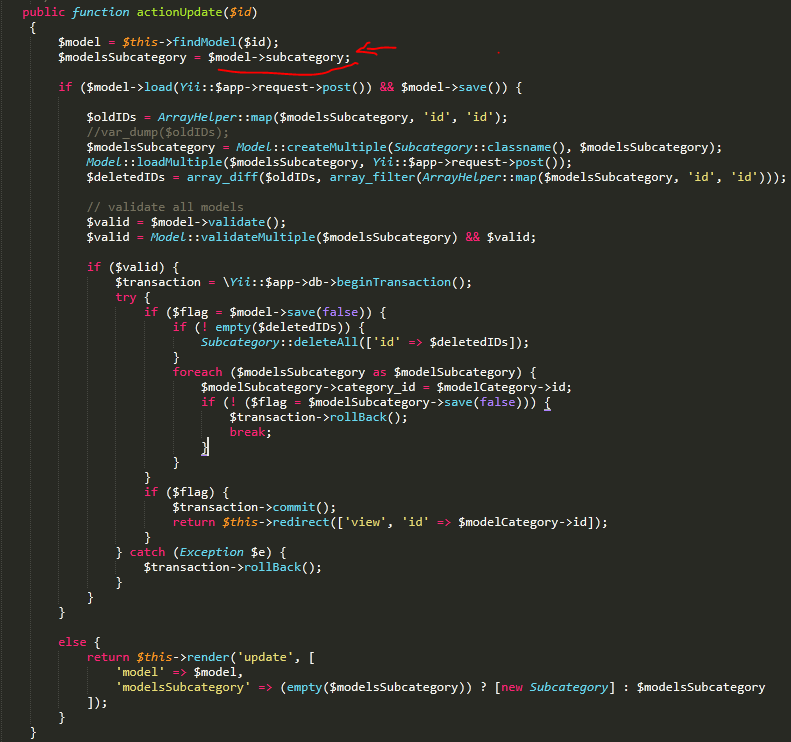791x742 pixels.
Task: Click the Subcategory::classname() argument
Action: tap(479, 147)
